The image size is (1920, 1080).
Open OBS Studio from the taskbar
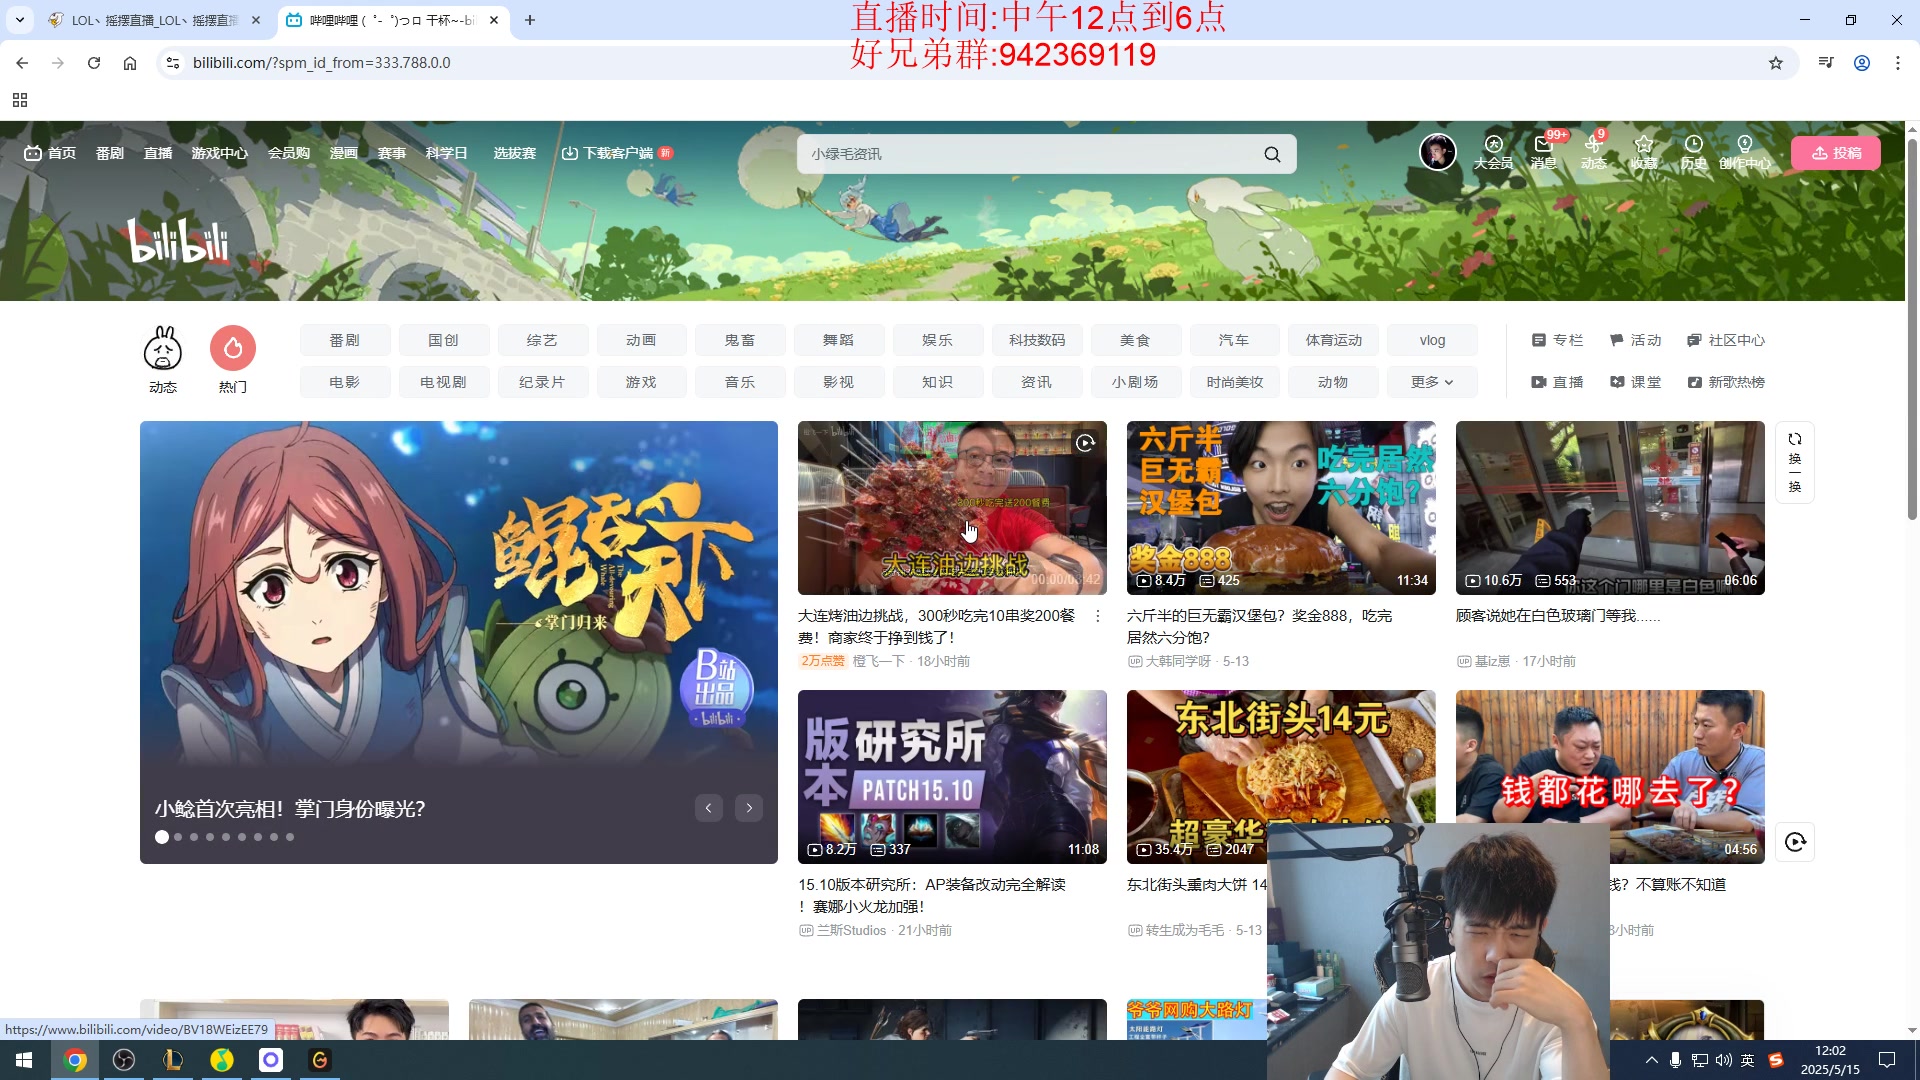124,1060
